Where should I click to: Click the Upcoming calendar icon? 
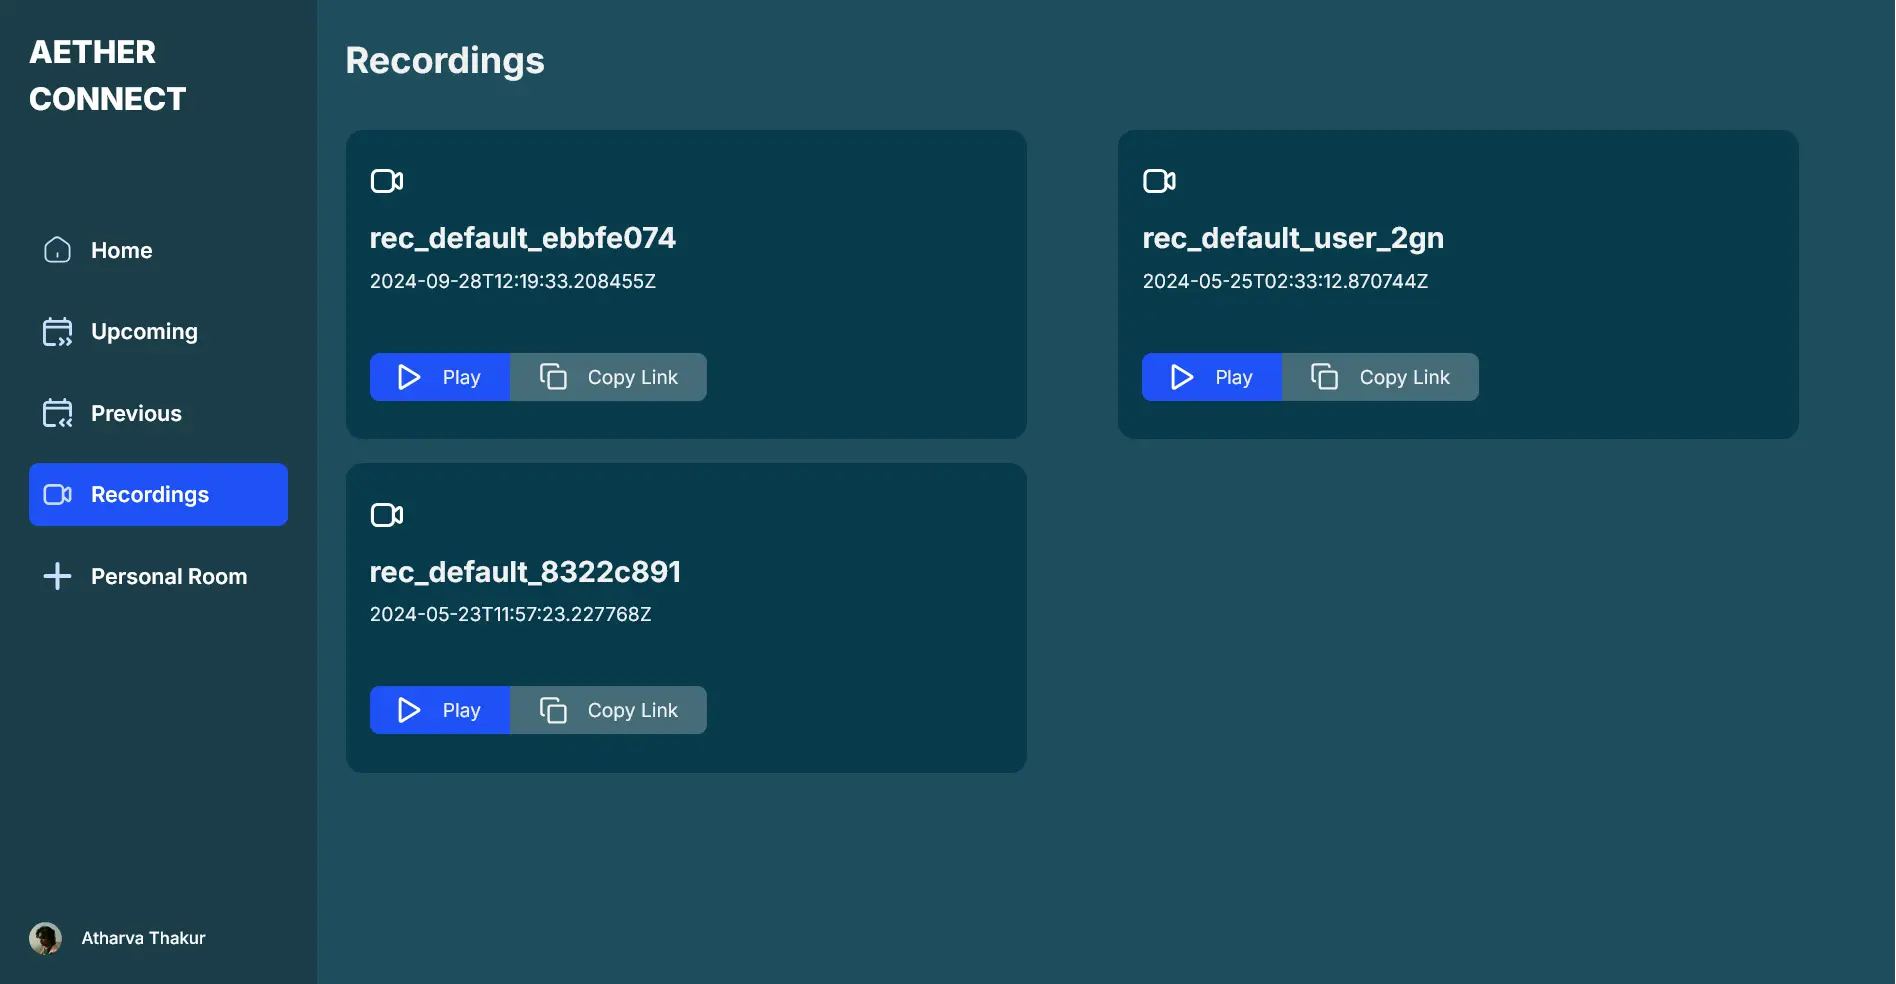coord(57,332)
